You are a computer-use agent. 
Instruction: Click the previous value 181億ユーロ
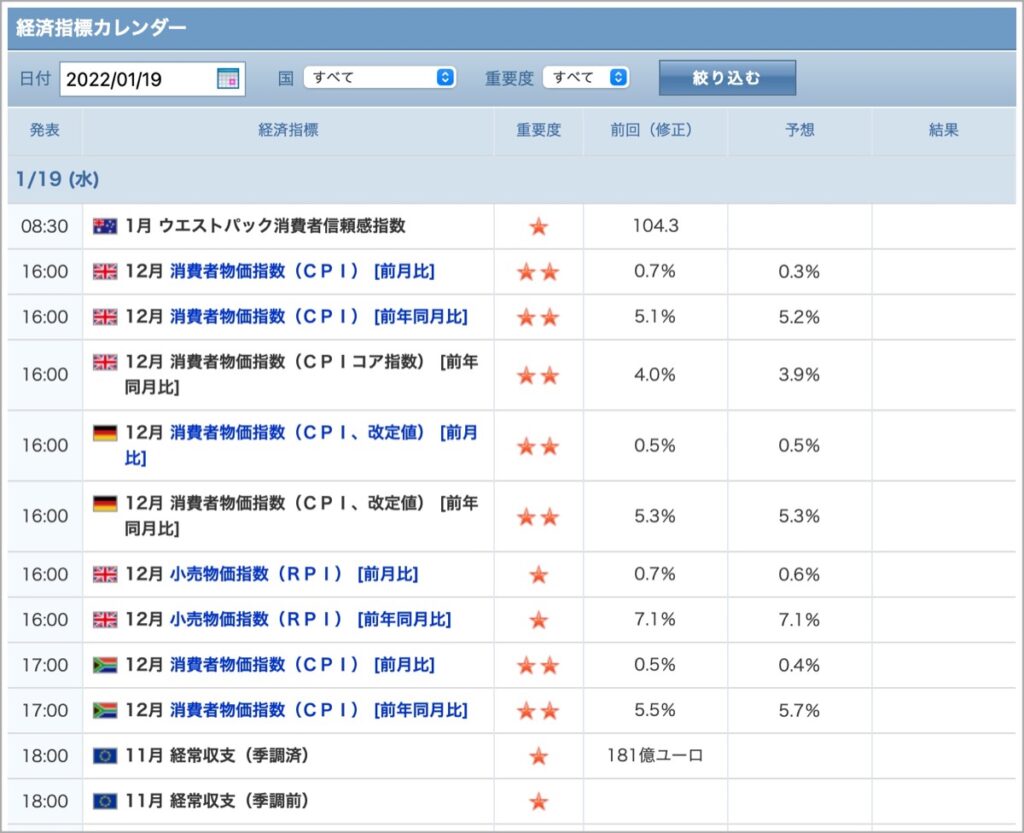(x=655, y=755)
